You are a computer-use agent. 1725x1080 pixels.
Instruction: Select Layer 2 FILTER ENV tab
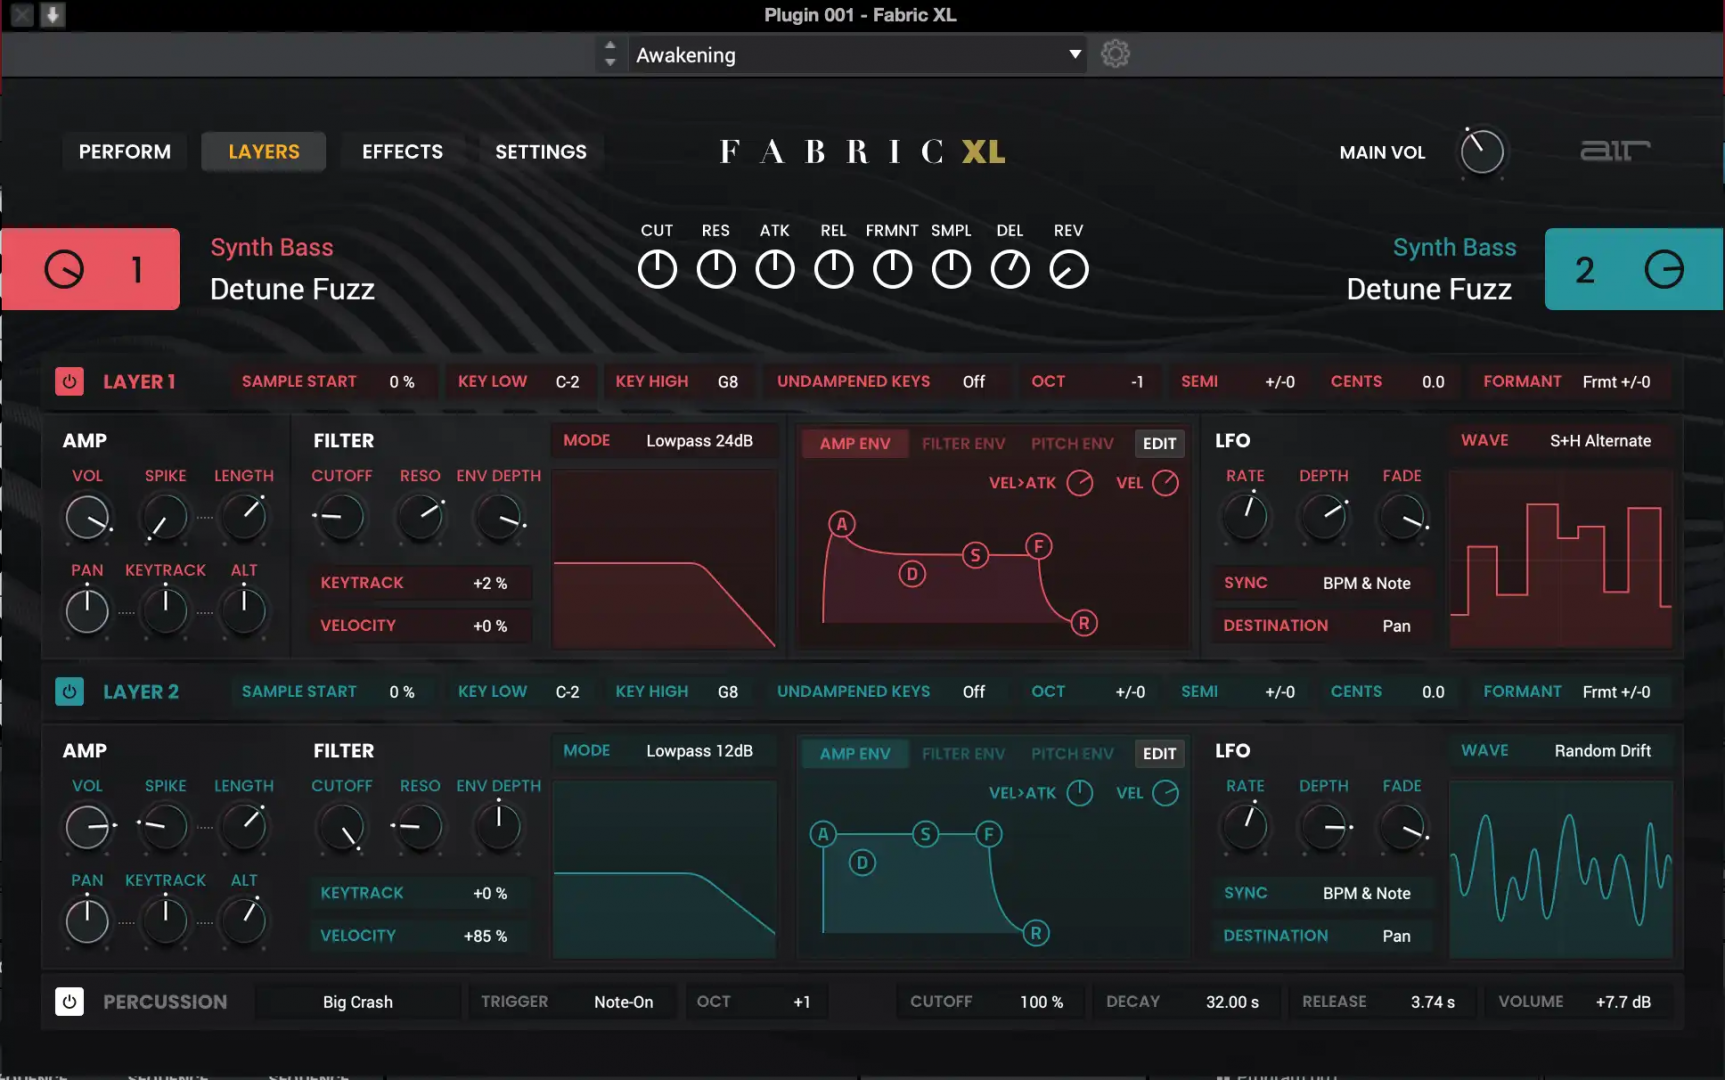click(x=963, y=753)
